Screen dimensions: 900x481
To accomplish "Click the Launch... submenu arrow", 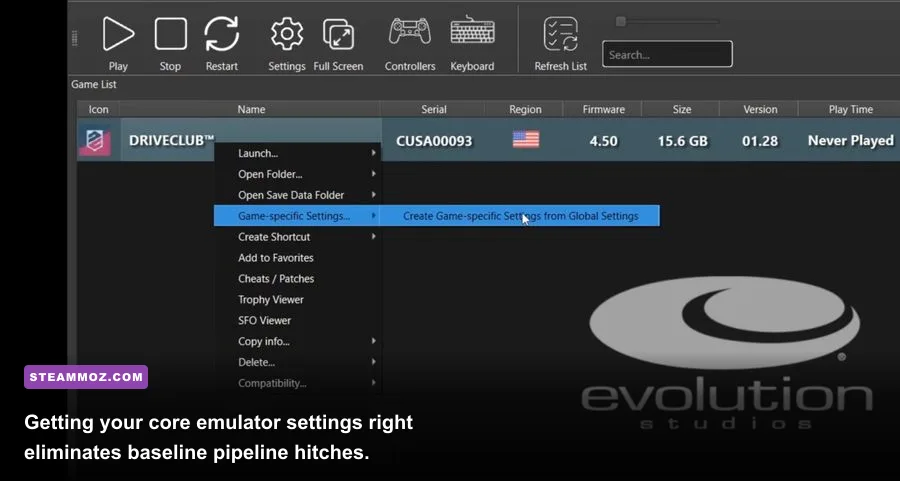I will pos(374,153).
